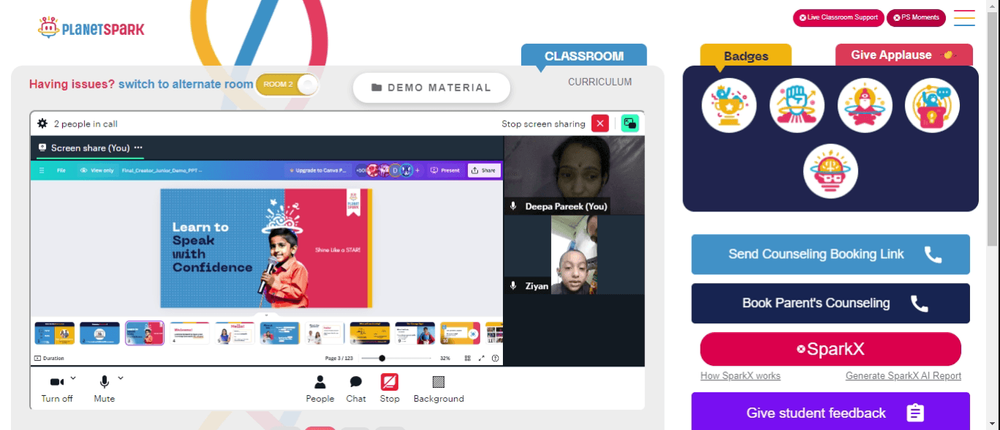
Task: Click Deepa Pareek's video tile
Action: click(574, 175)
